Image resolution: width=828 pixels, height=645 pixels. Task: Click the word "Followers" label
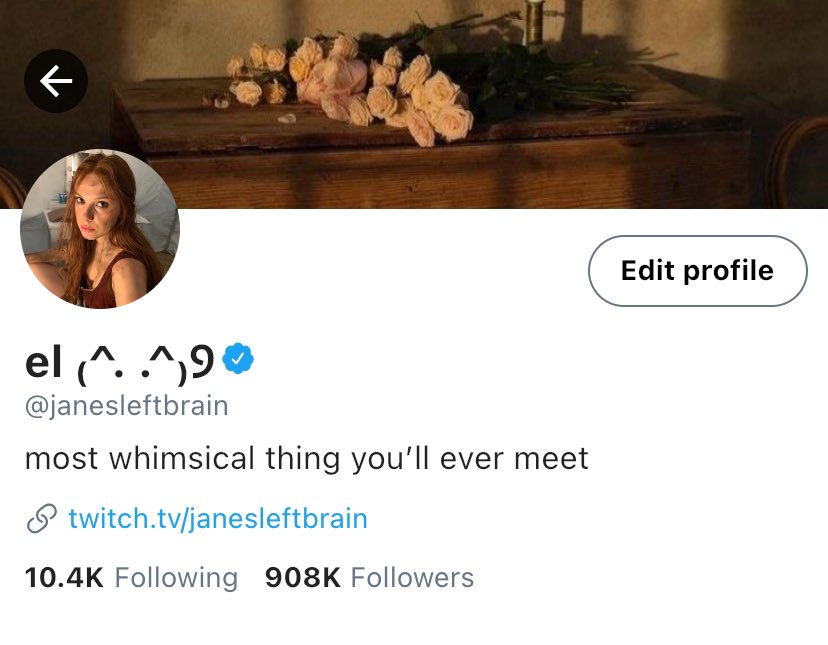pos(412,578)
